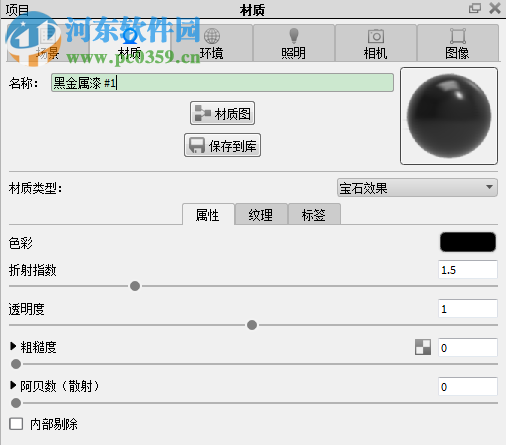Click the 阿贝数 slider handle
This screenshot has height=445, width=506.
(16, 403)
